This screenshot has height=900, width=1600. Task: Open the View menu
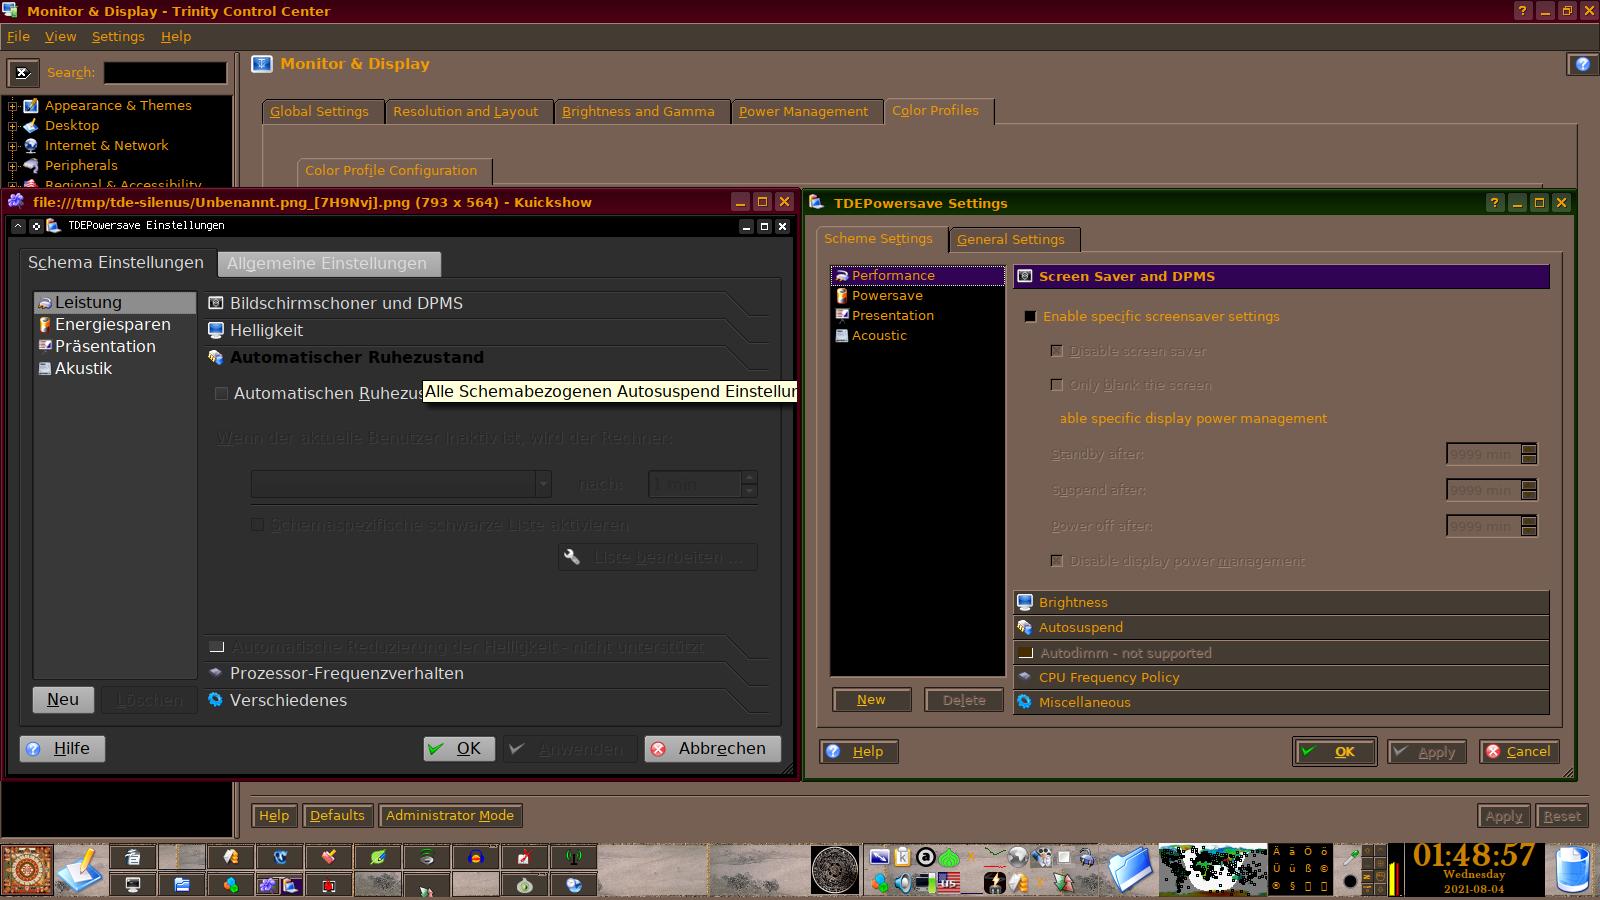pos(60,36)
